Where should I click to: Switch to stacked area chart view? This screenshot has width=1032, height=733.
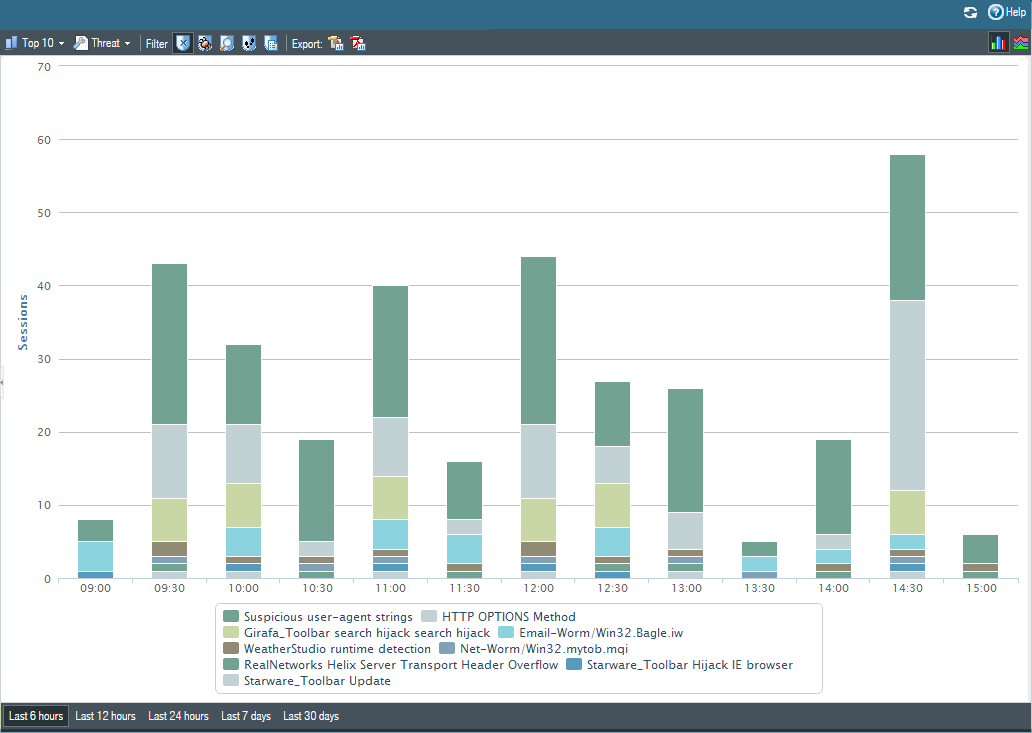(1020, 42)
